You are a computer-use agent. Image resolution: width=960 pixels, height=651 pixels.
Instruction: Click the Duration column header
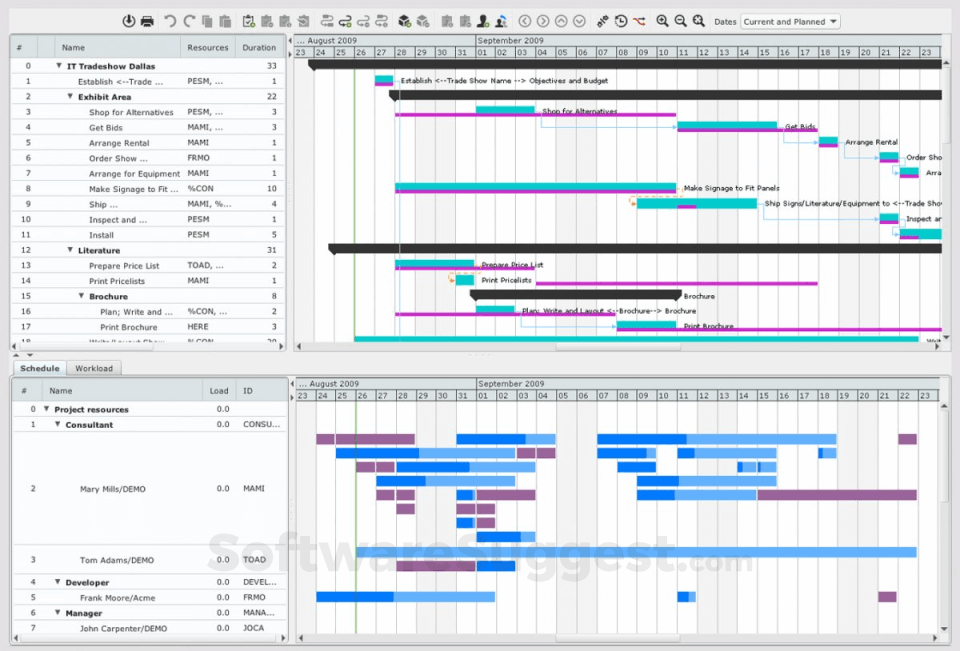(258, 46)
